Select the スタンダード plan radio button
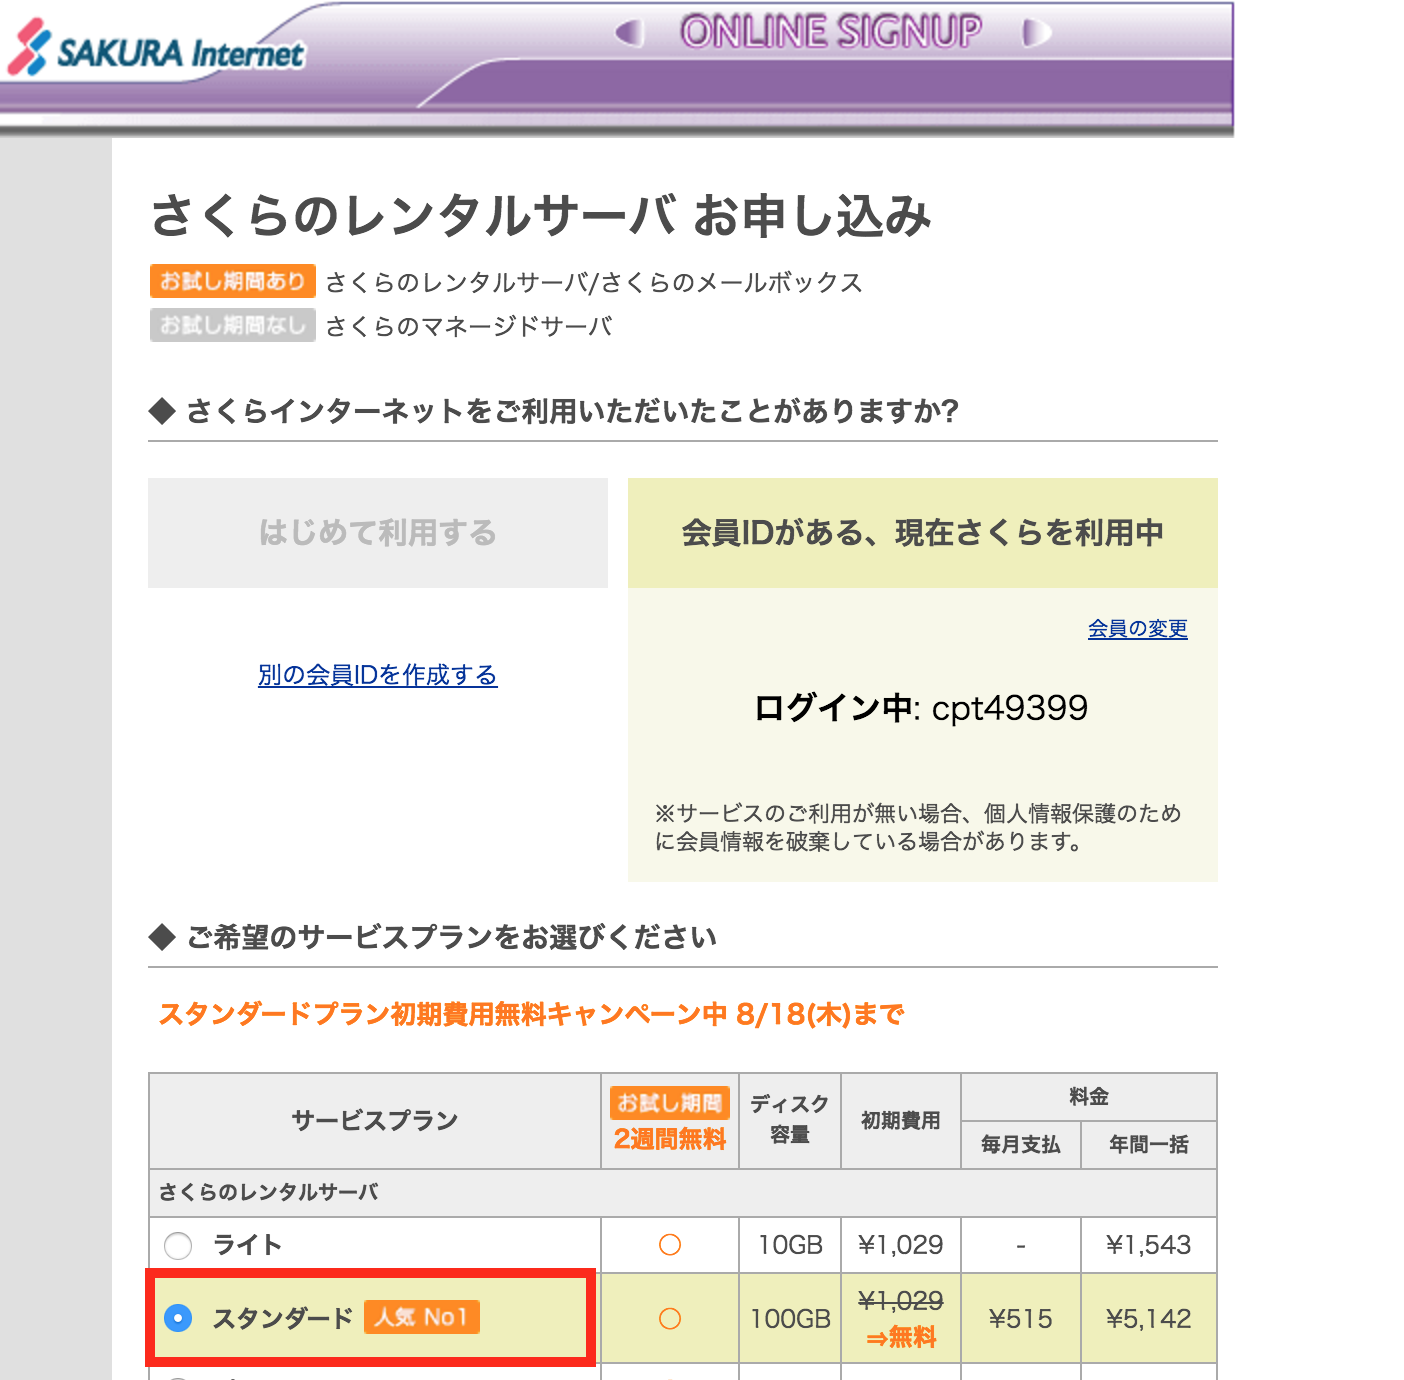This screenshot has height=1380, width=1404. (x=178, y=1318)
